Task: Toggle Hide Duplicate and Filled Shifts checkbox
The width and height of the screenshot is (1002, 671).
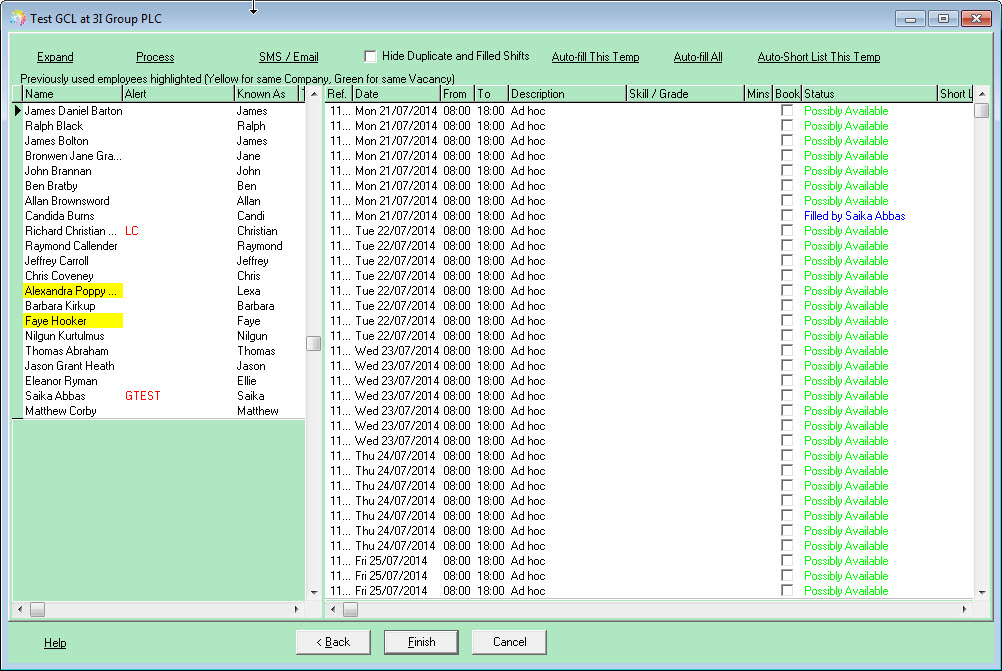Action: [370, 56]
